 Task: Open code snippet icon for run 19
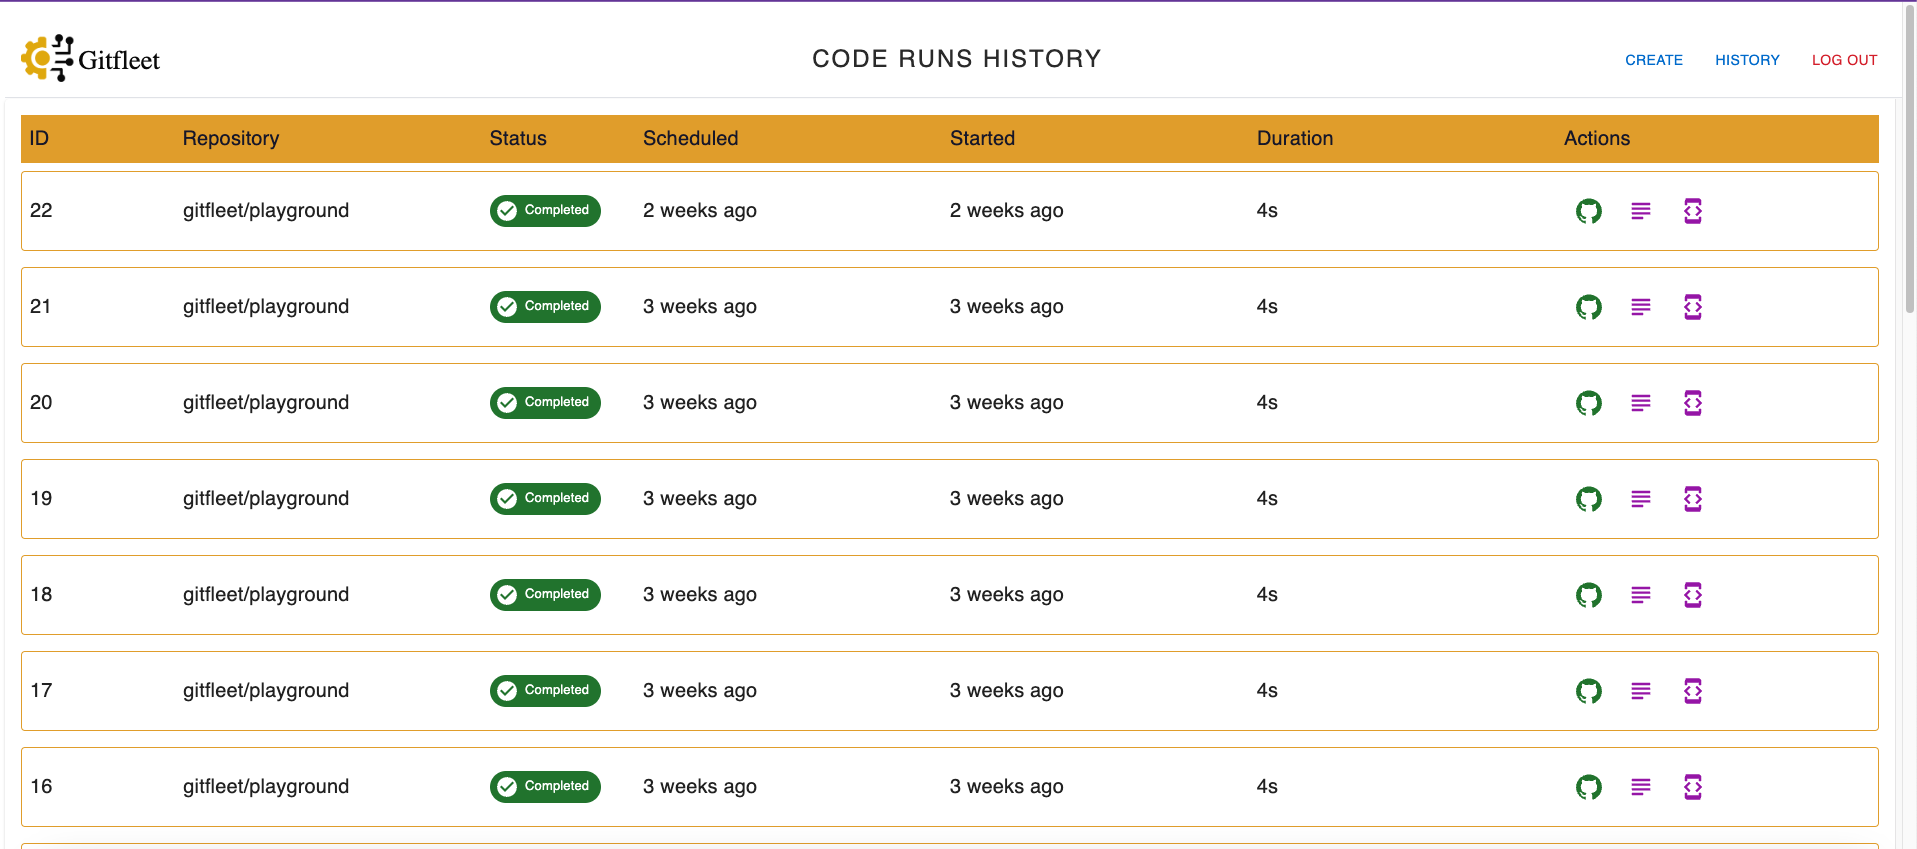coord(1692,499)
